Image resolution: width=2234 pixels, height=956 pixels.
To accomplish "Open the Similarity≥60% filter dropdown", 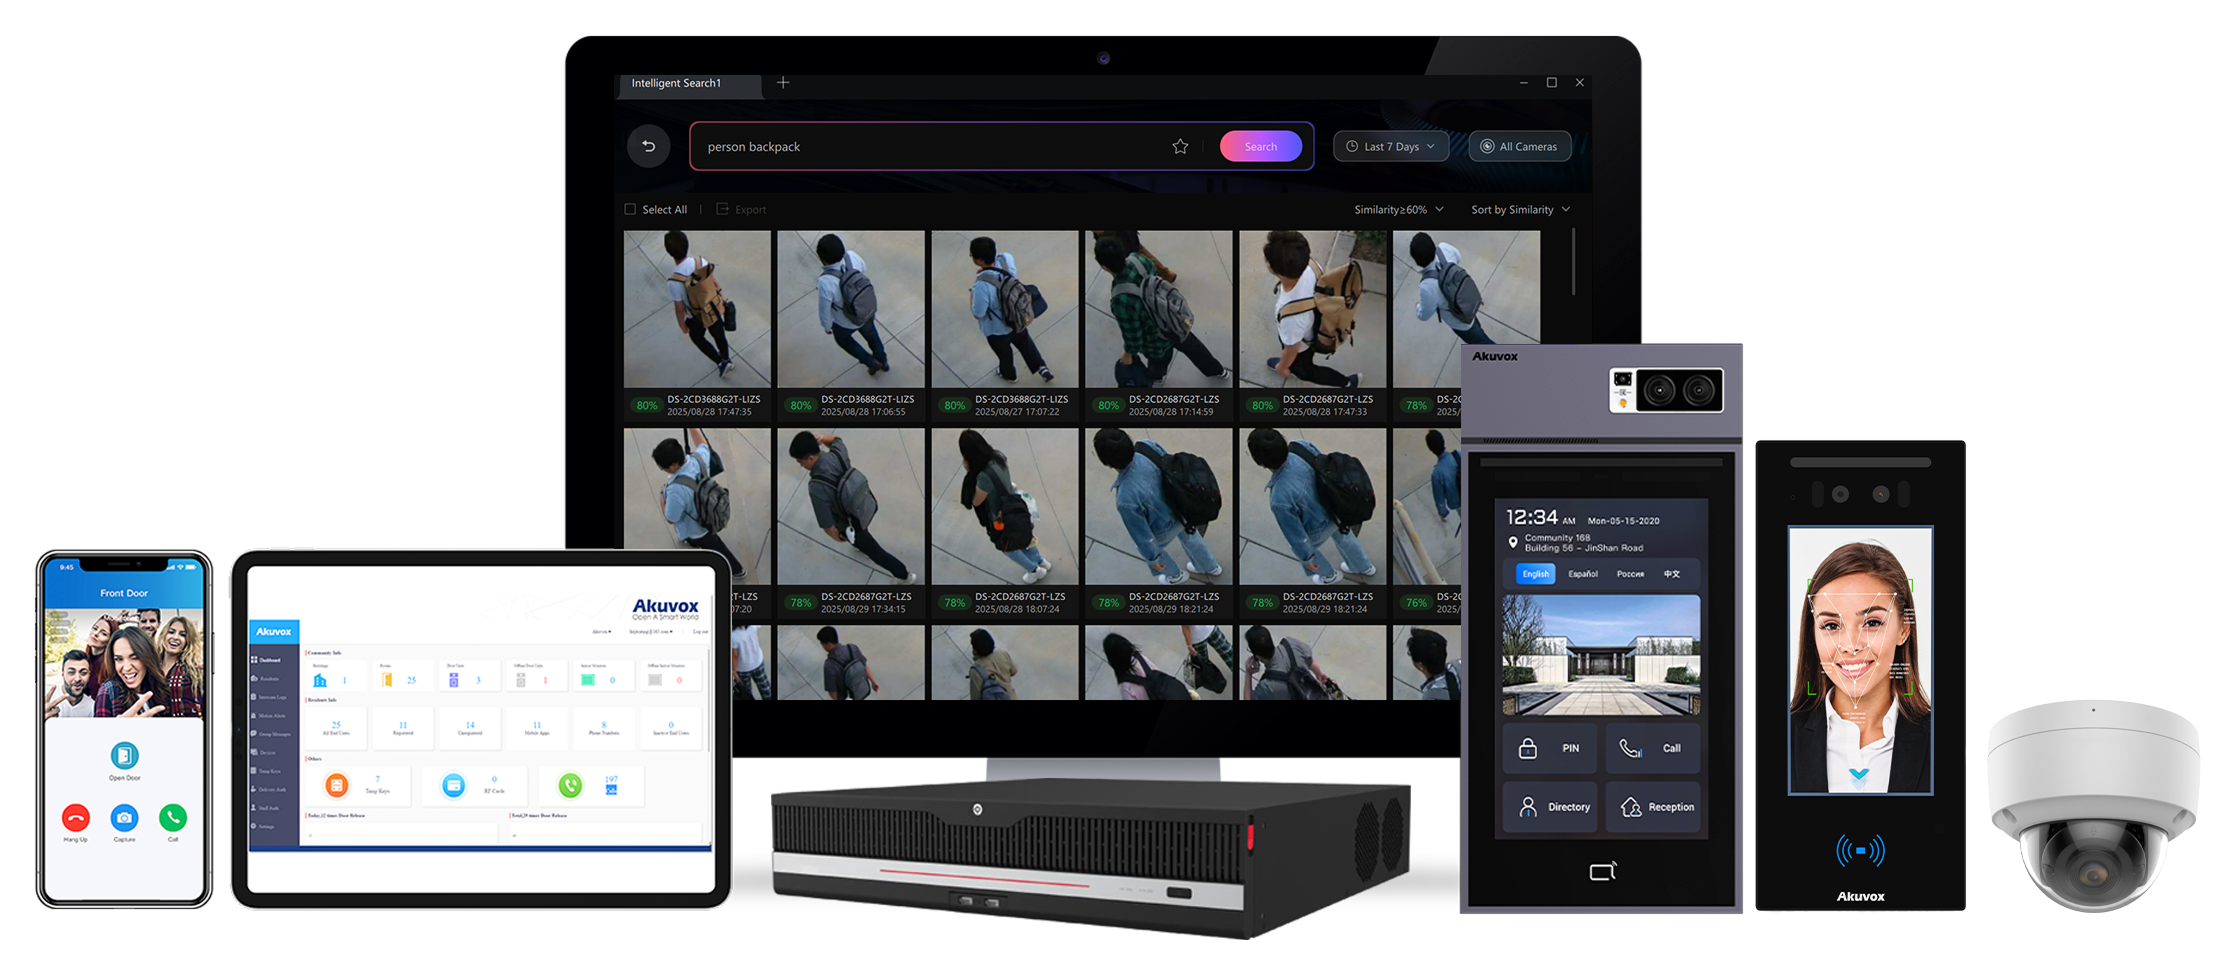I will tap(1398, 210).
